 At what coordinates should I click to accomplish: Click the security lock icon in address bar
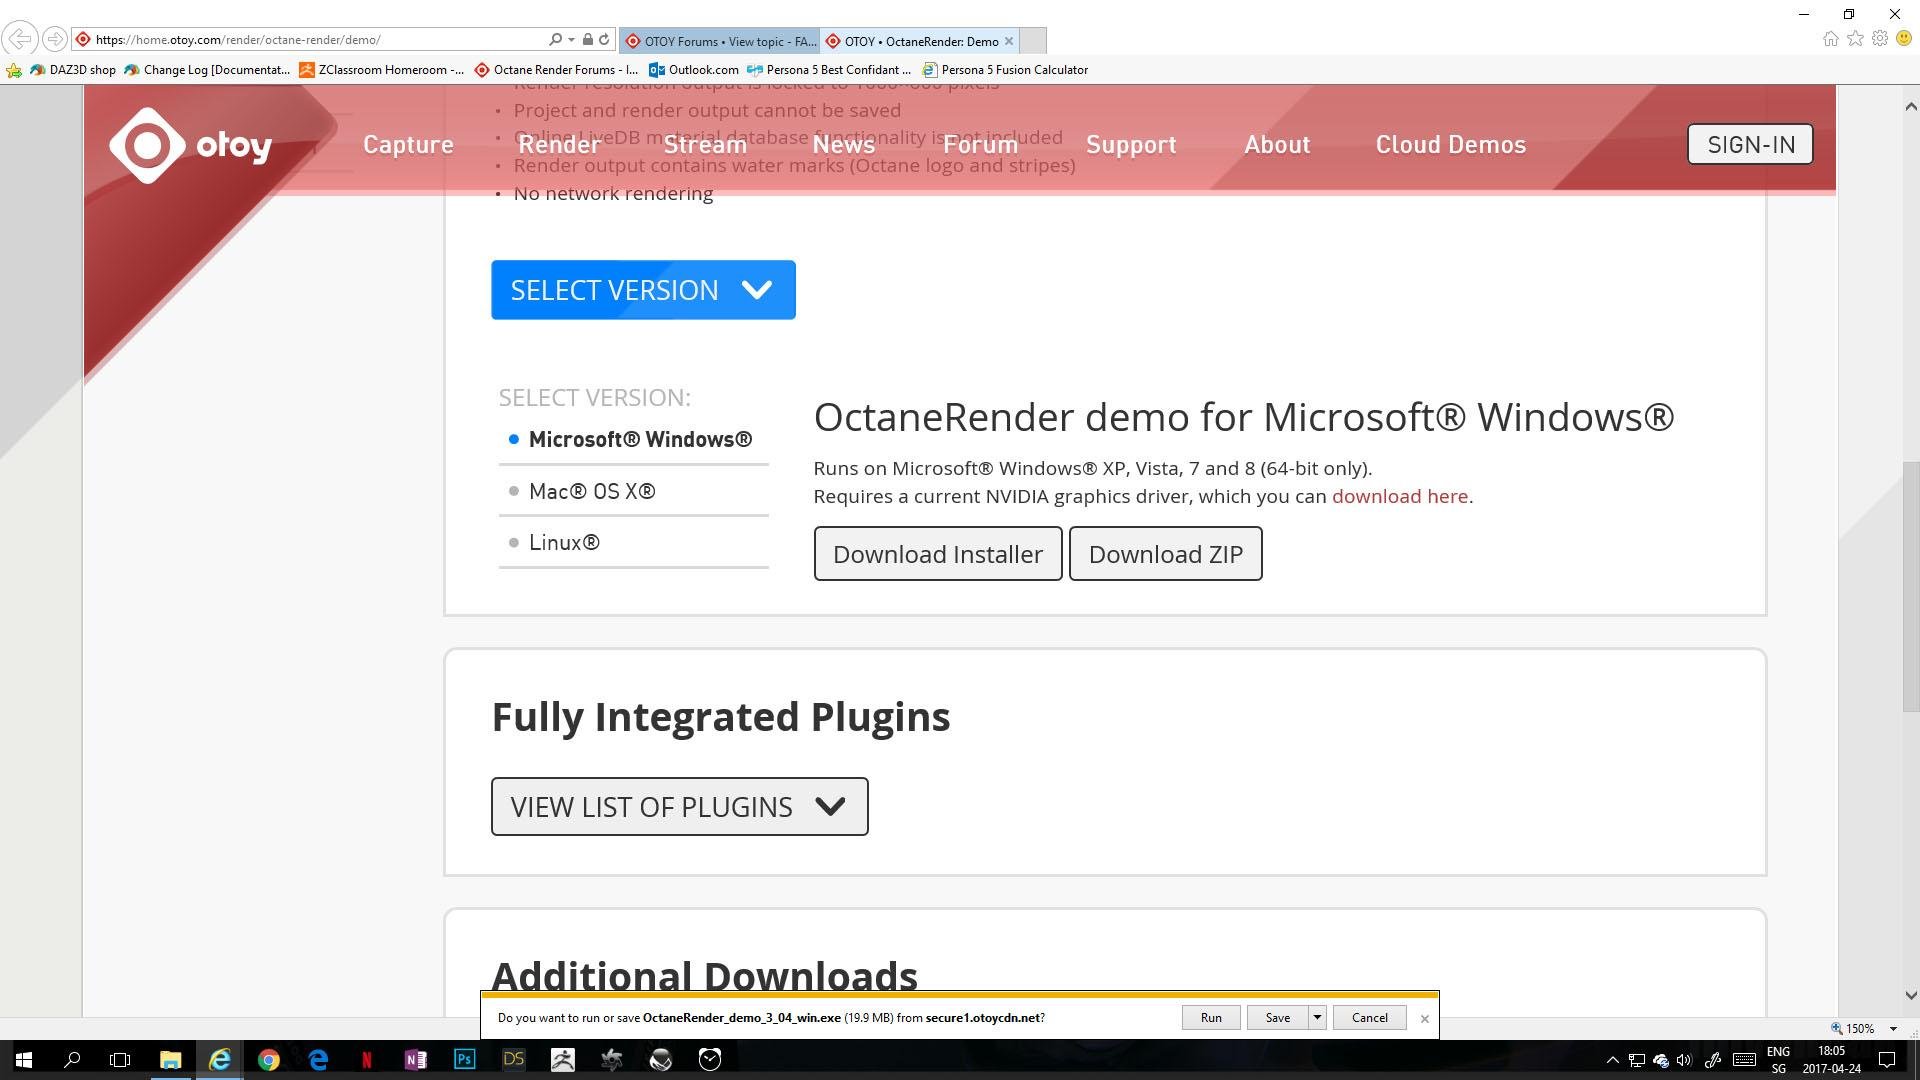[588, 39]
